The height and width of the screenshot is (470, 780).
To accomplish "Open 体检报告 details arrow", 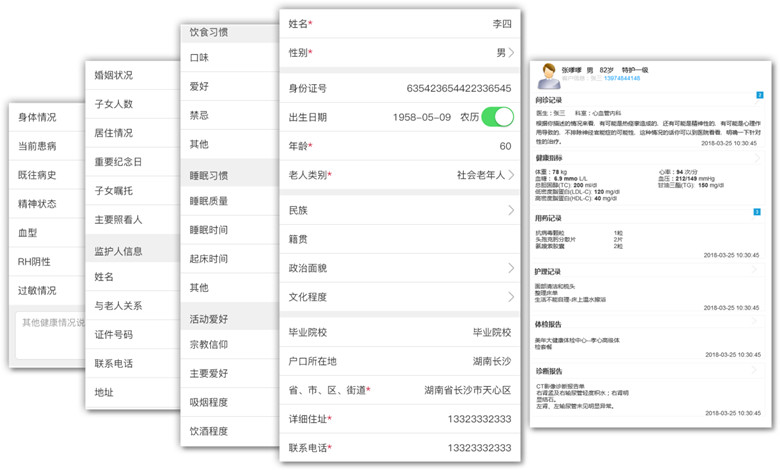I will (x=757, y=324).
